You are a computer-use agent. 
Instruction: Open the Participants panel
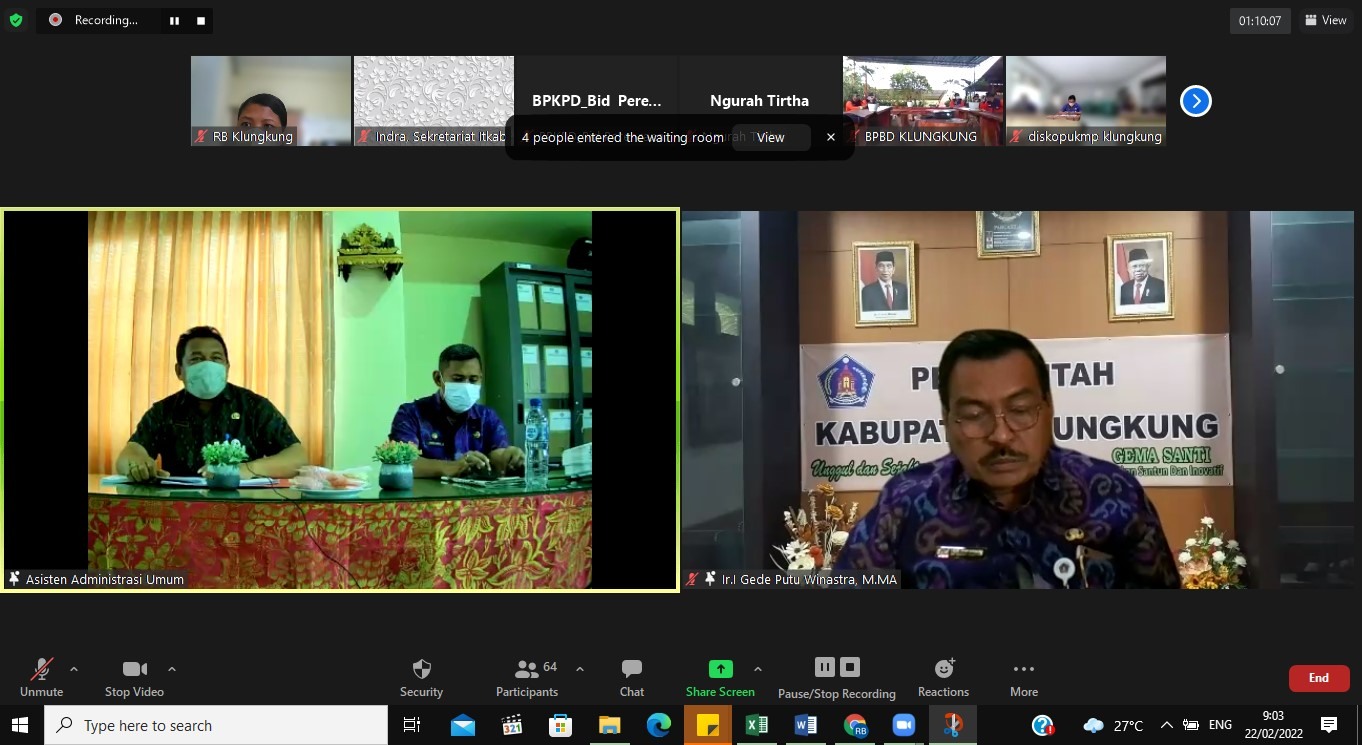(527, 678)
